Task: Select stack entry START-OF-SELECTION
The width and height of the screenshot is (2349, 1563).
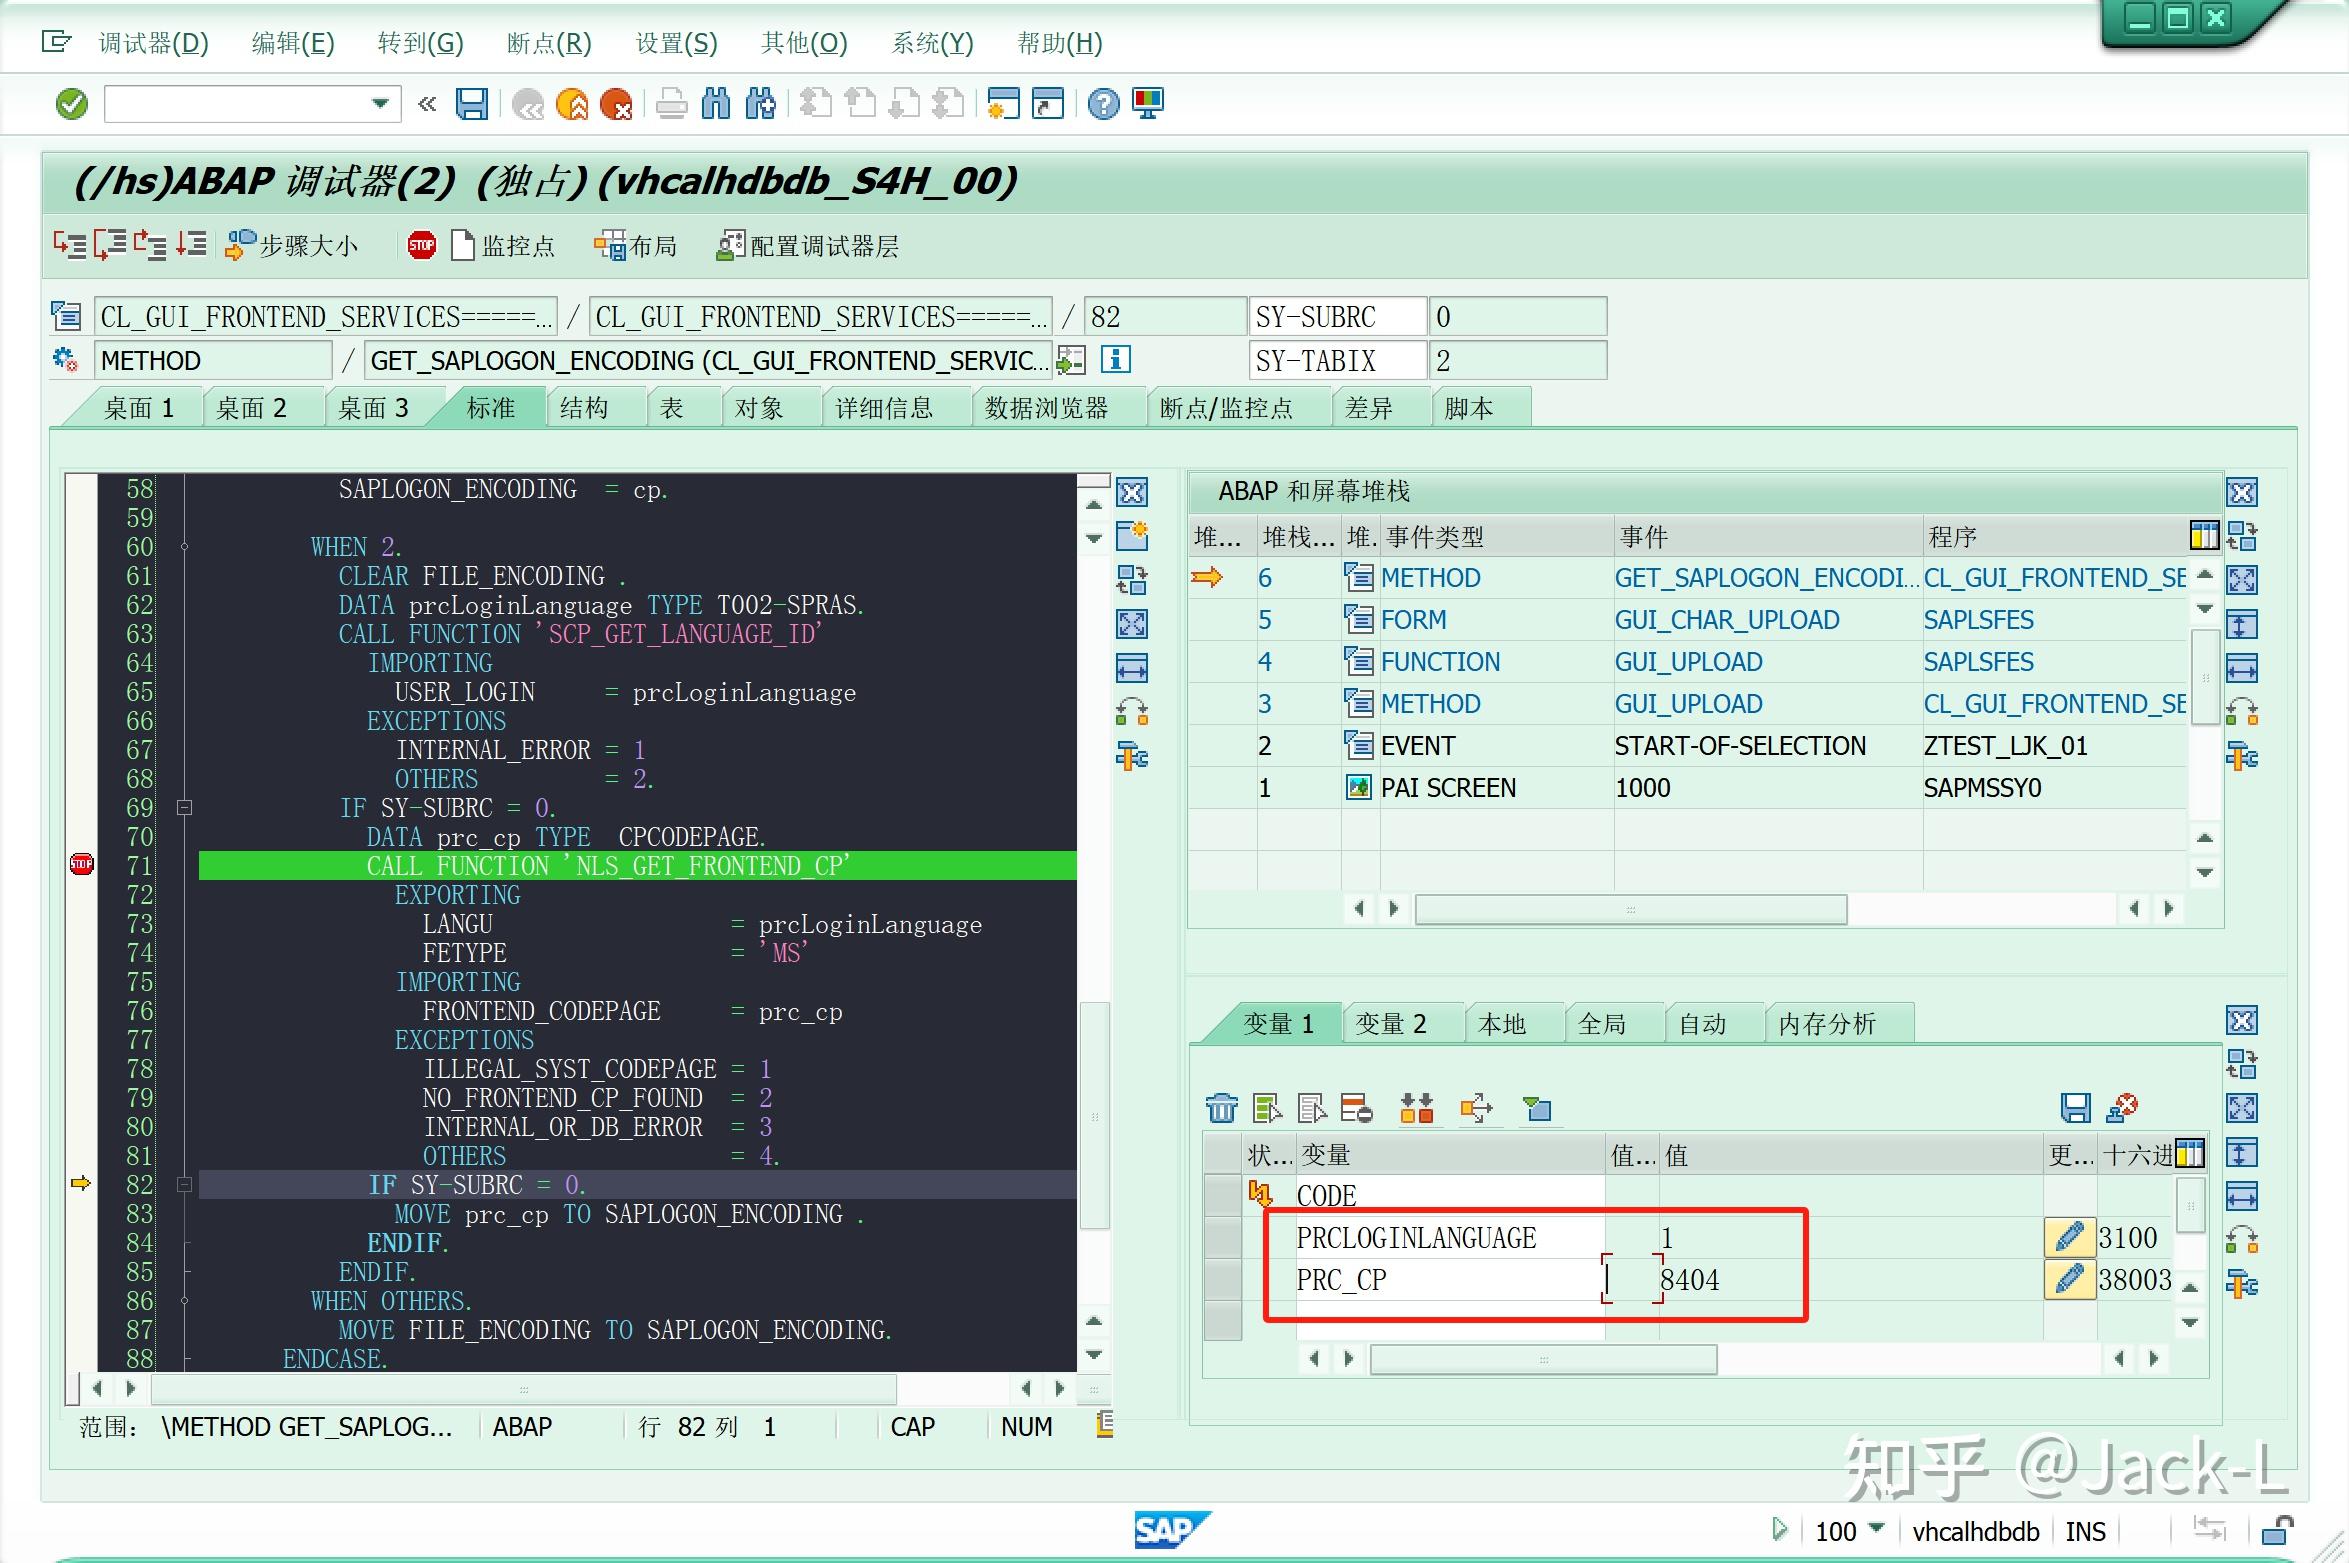Action: 1740,746
